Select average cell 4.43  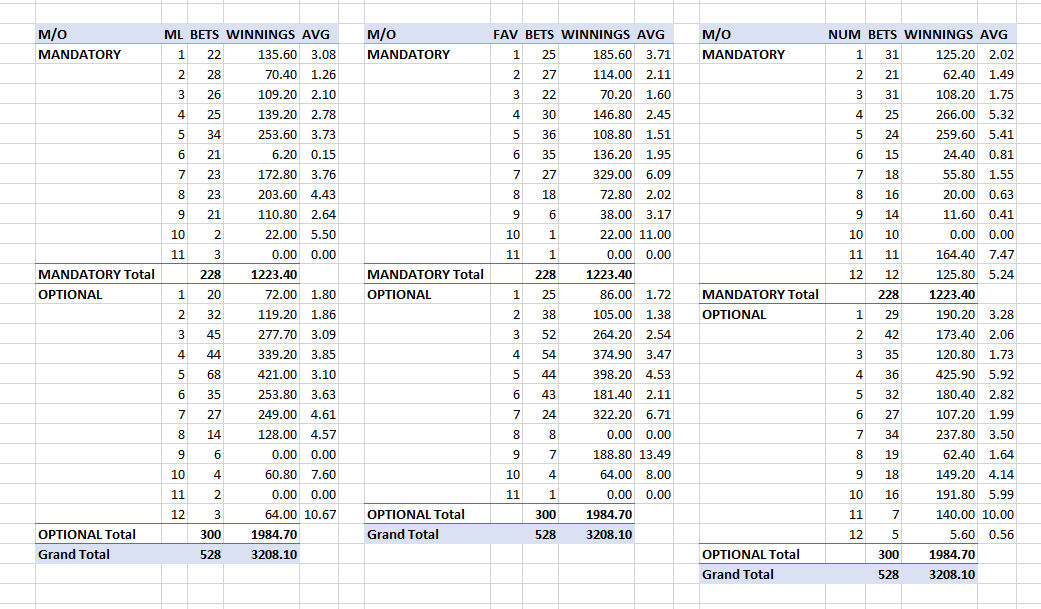(323, 194)
